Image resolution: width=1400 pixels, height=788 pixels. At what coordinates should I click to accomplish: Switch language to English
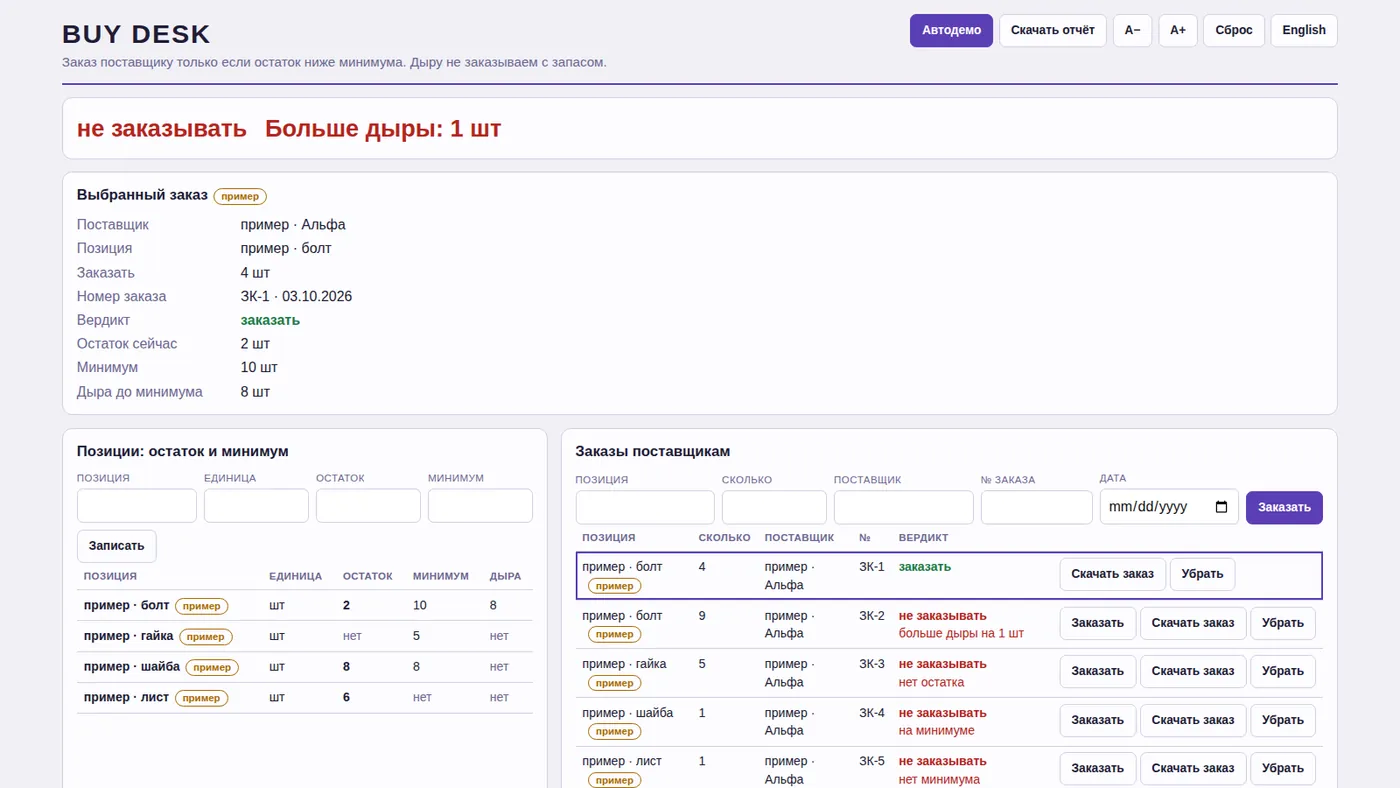coord(1304,30)
